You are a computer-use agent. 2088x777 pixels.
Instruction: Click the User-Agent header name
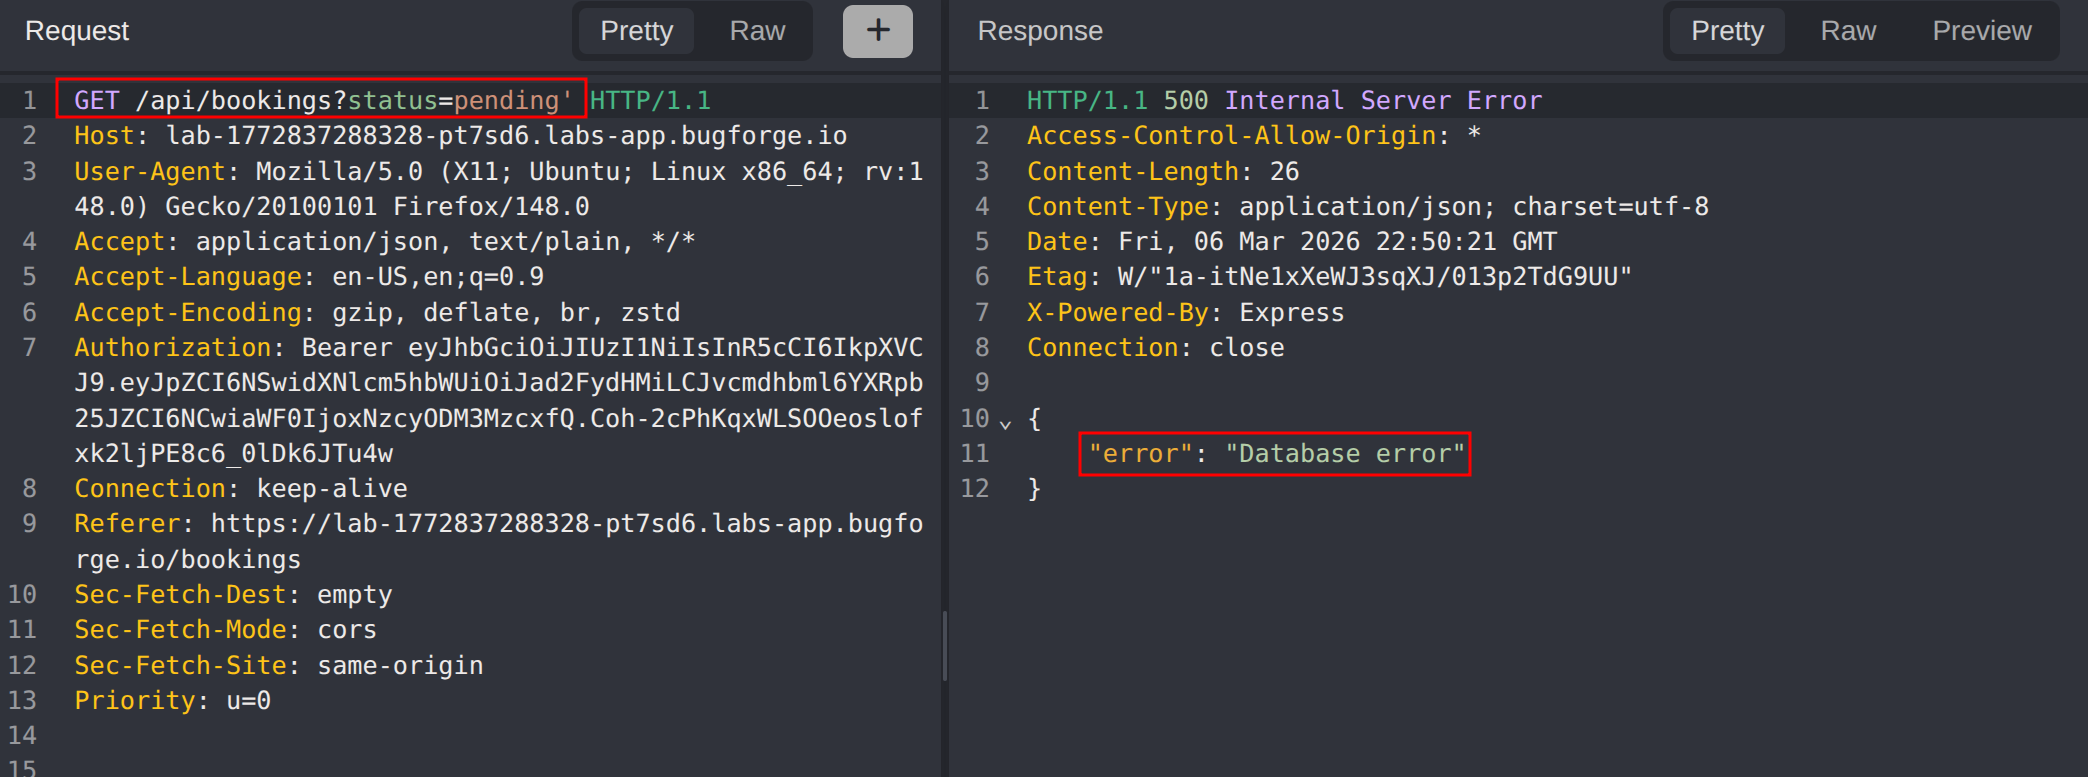pos(149,172)
